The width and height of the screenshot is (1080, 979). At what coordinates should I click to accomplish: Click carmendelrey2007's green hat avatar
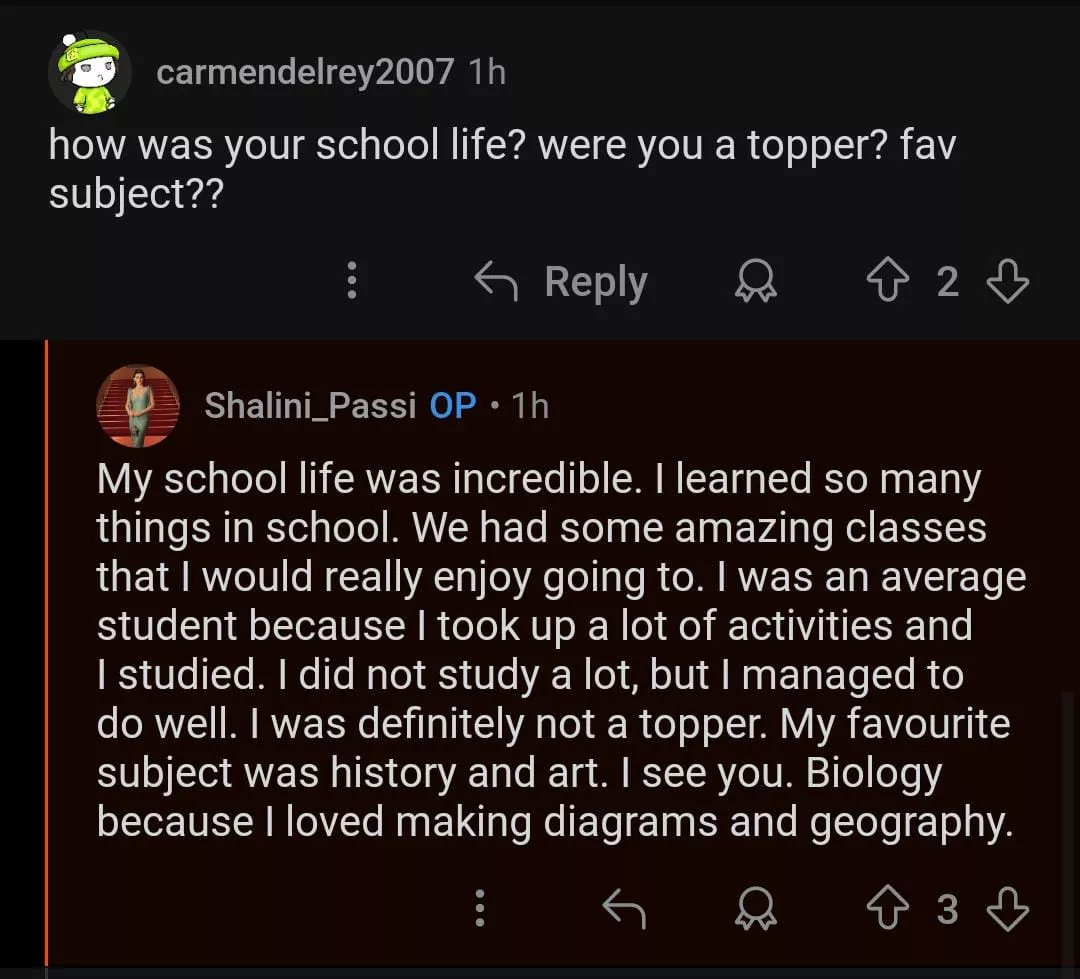pyautogui.click(x=89, y=72)
